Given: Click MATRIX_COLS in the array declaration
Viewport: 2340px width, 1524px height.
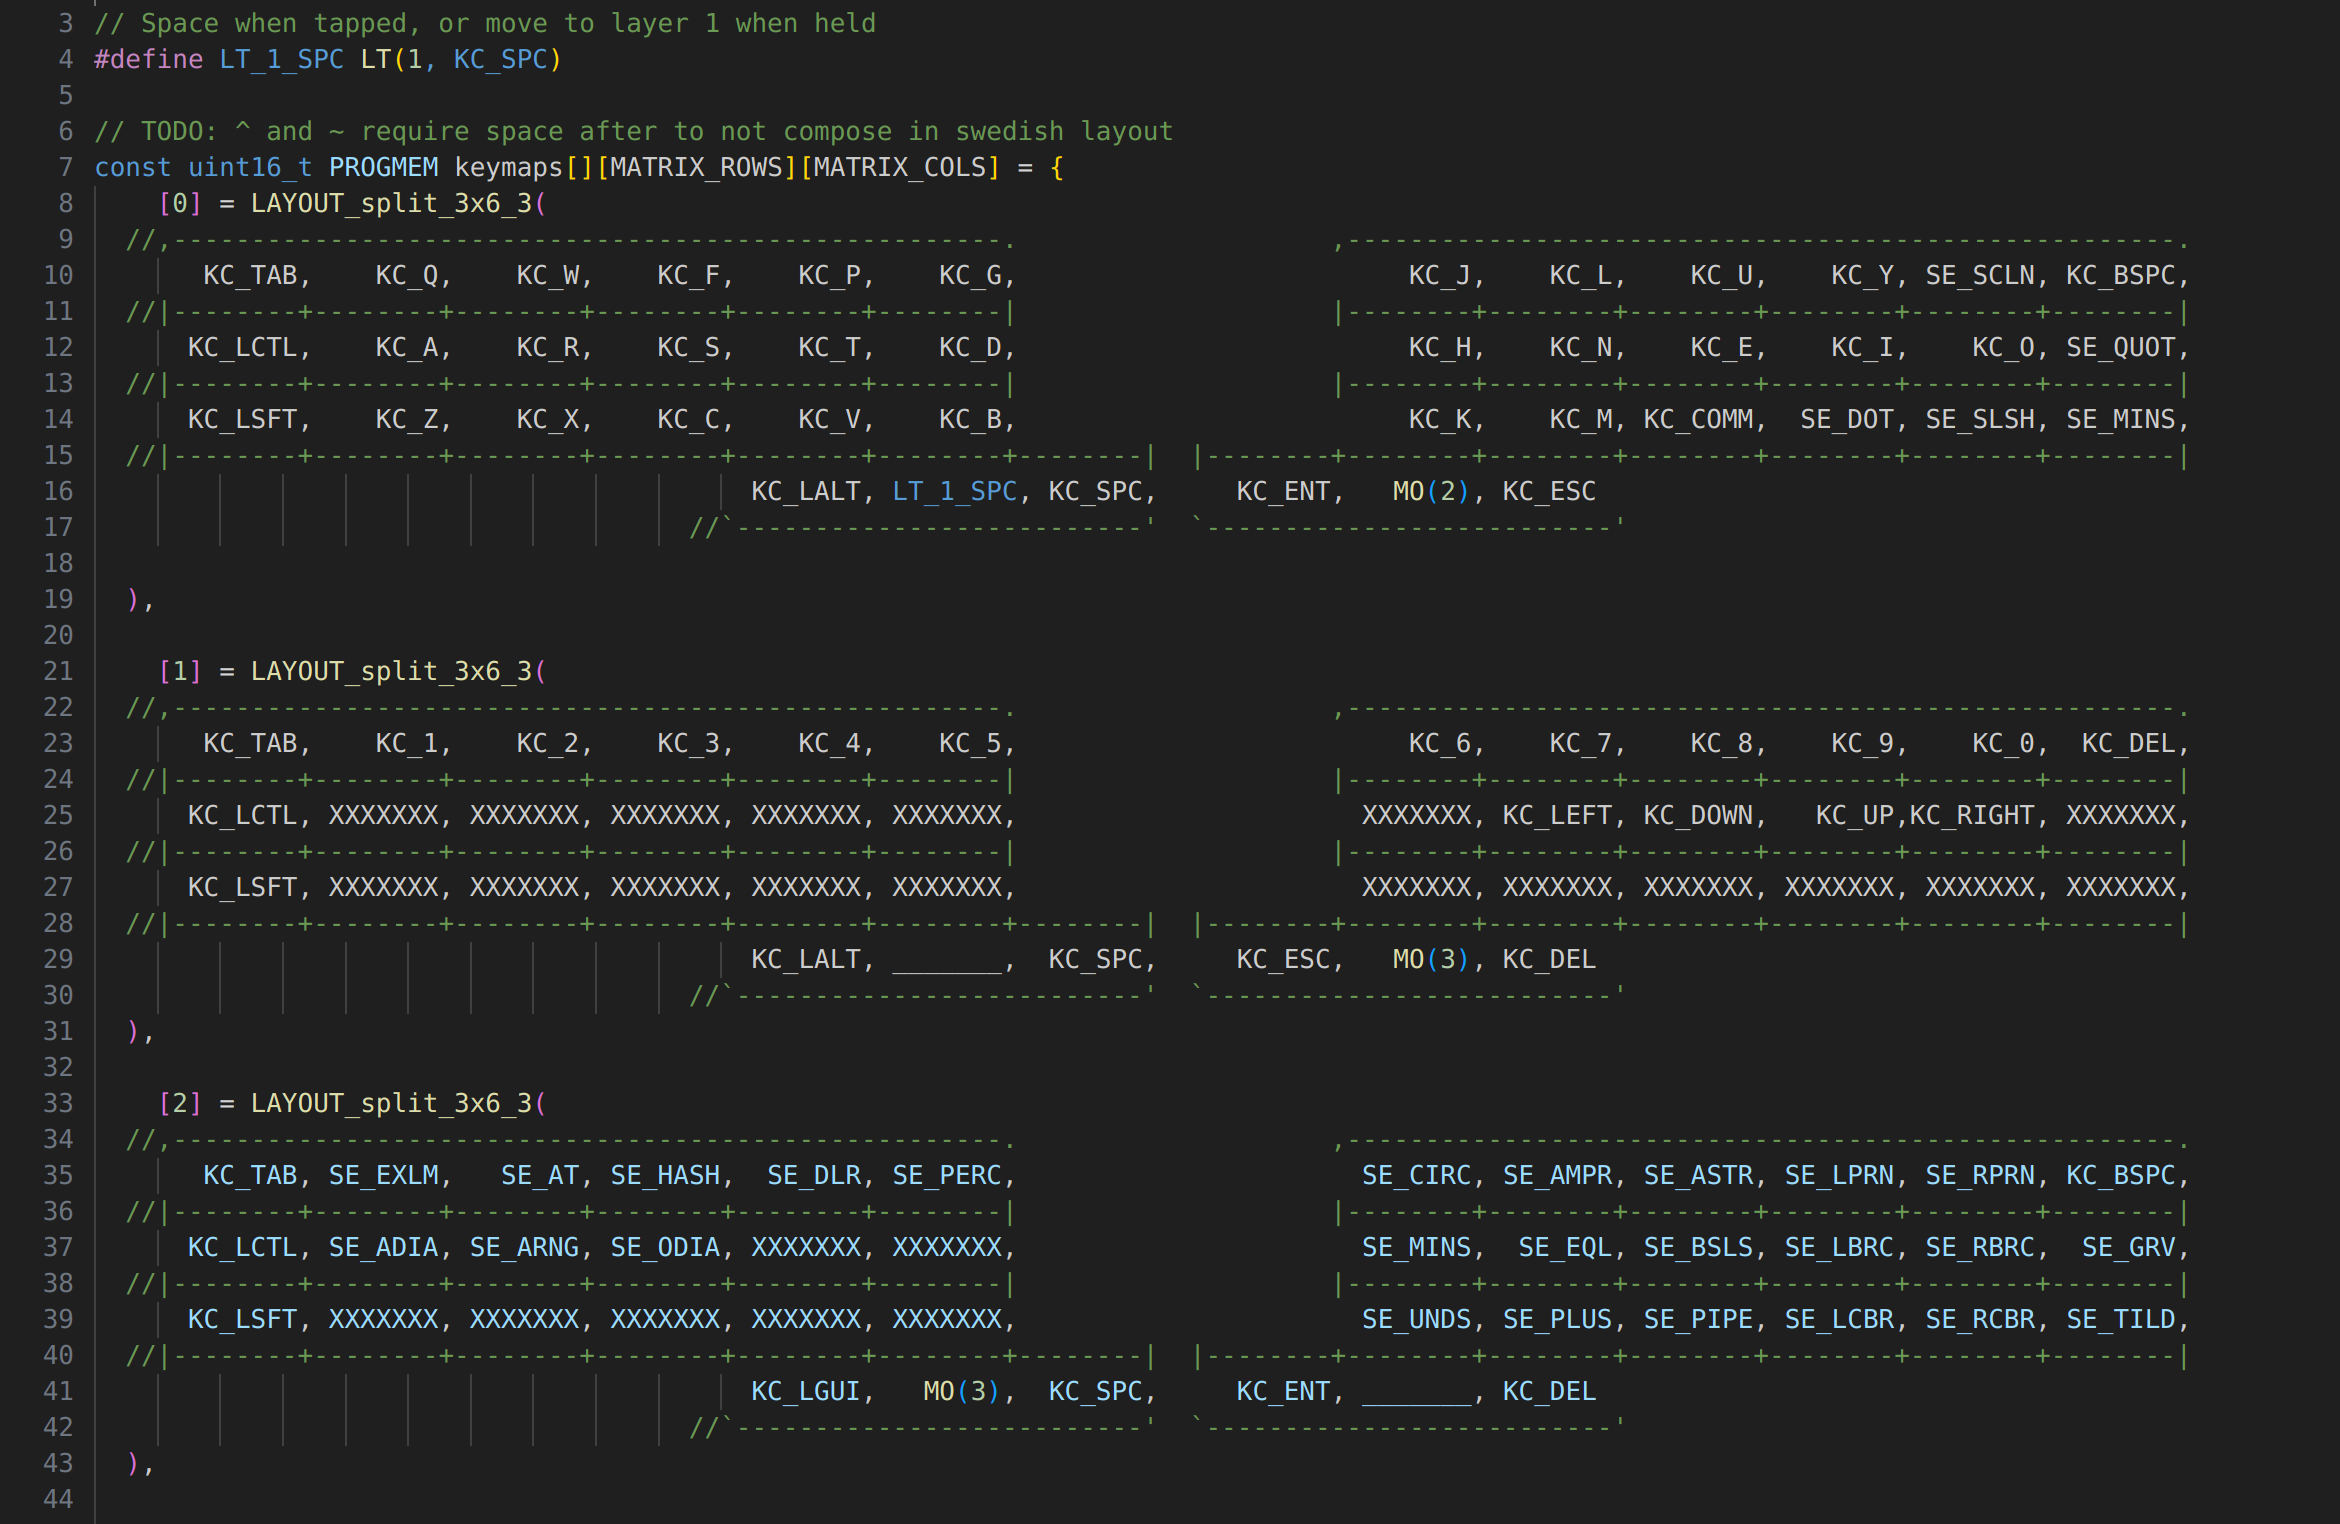Looking at the screenshot, I should pos(900,167).
